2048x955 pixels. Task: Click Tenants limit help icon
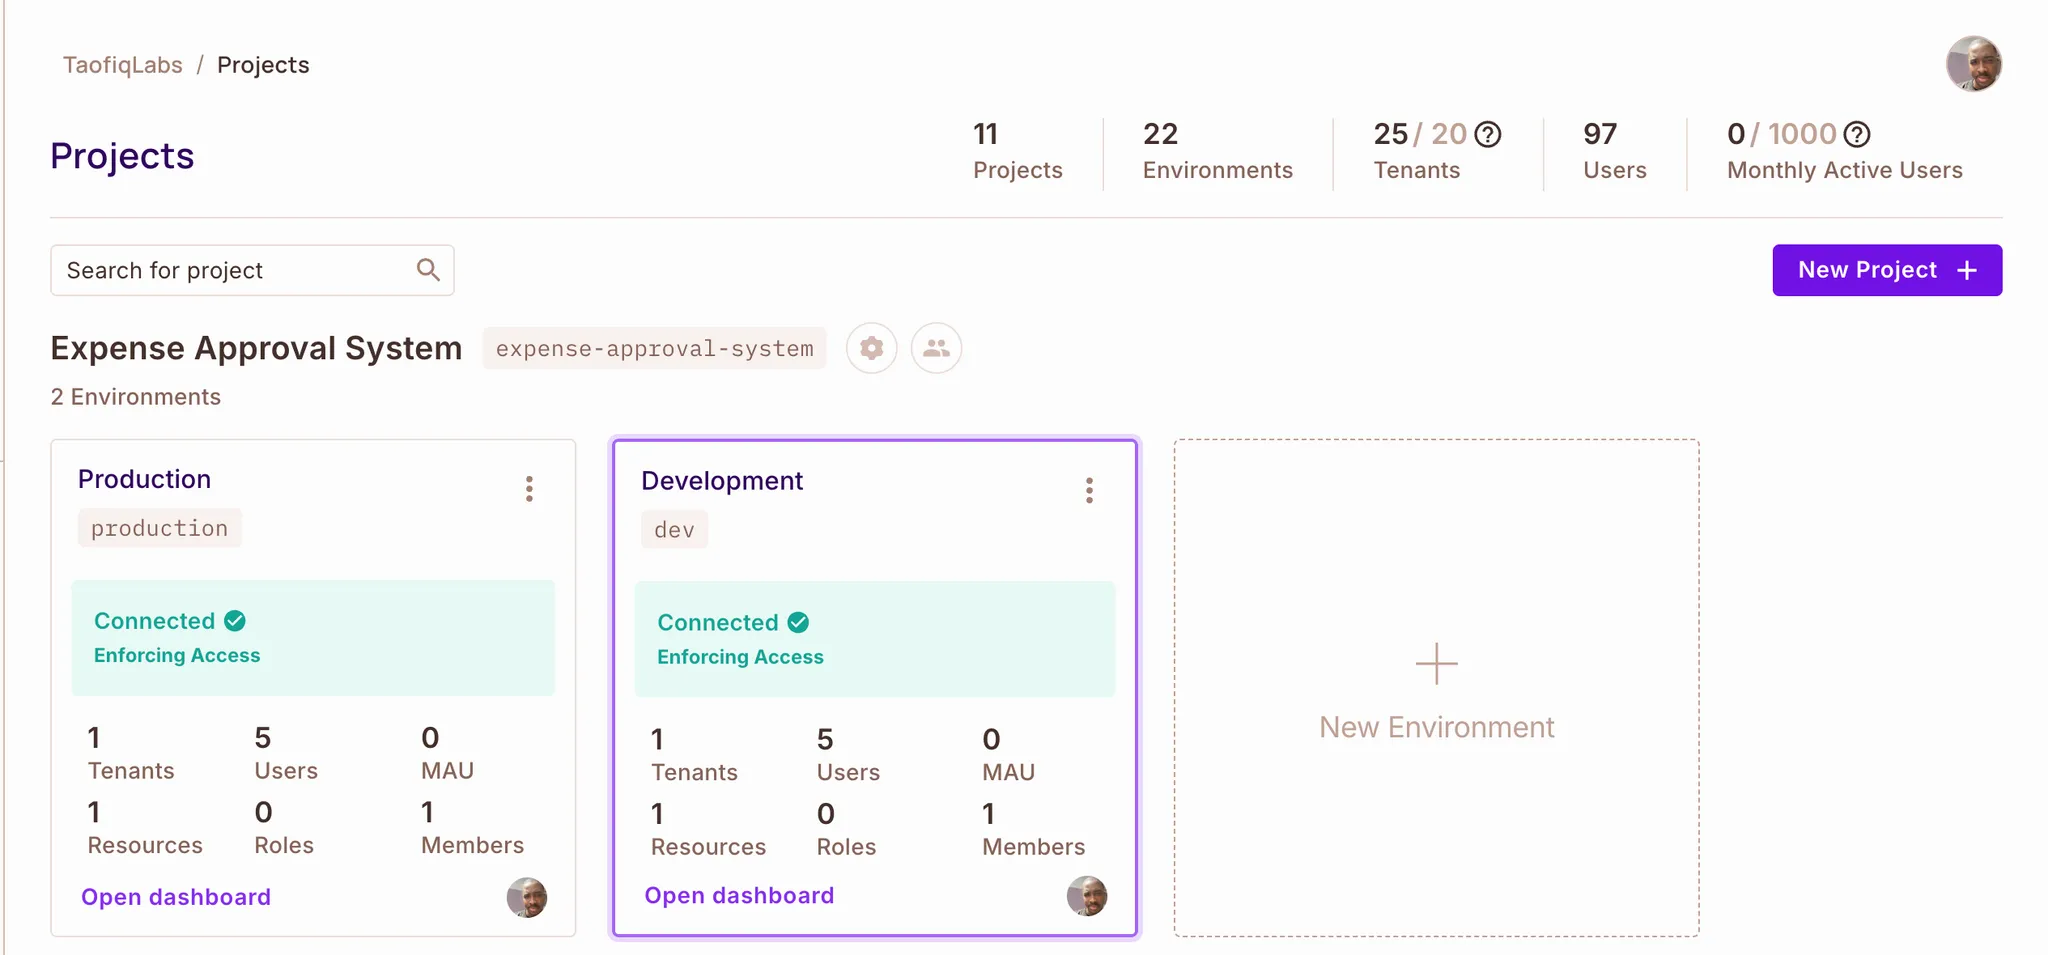pyautogui.click(x=1488, y=134)
